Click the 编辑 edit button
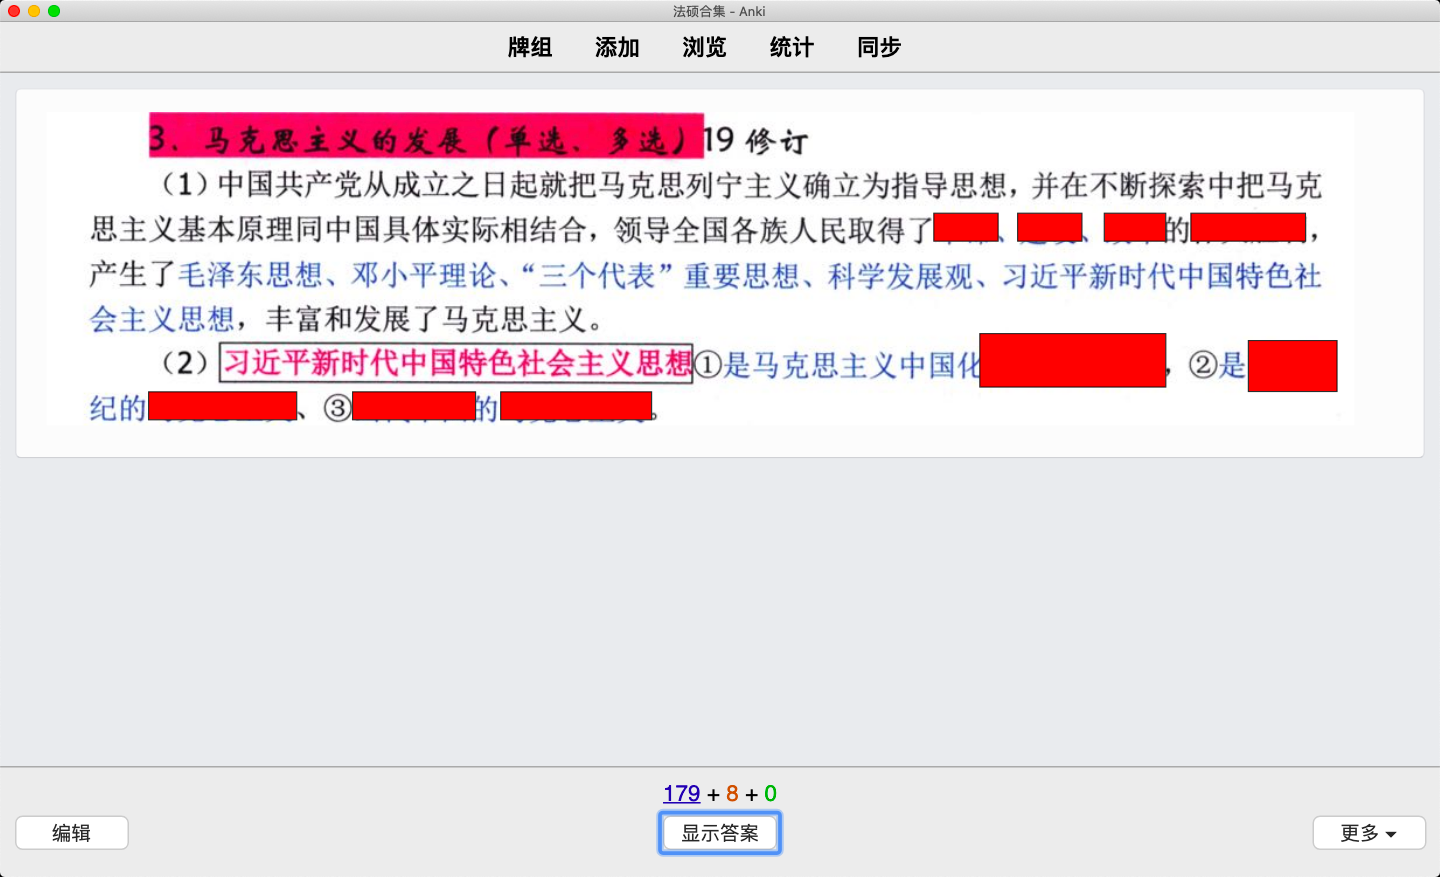Viewport: 1440px width, 877px height. click(72, 833)
